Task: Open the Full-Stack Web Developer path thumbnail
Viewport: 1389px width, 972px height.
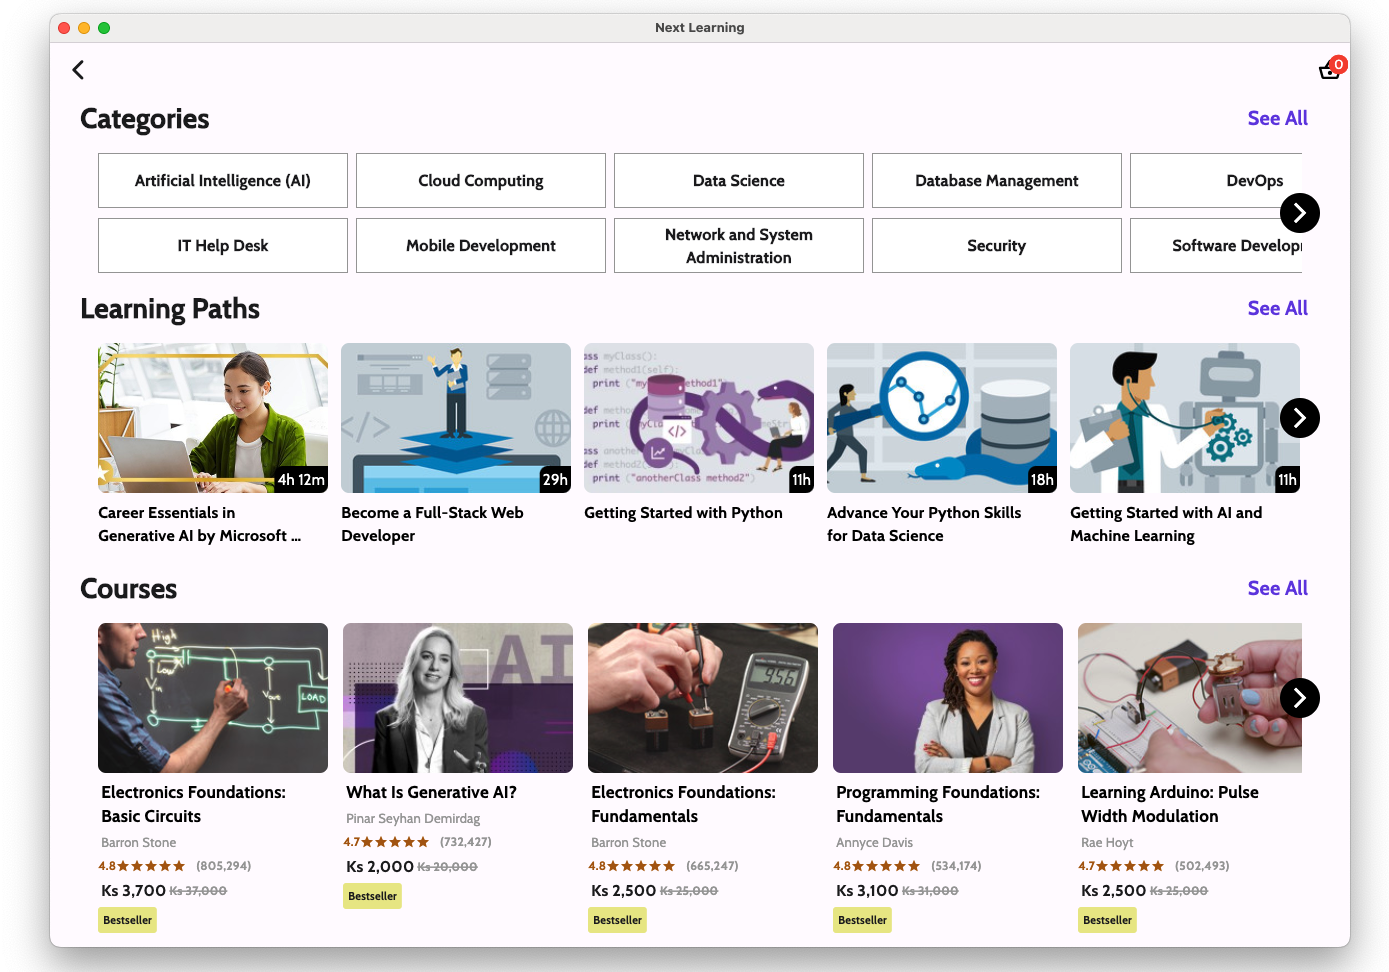Action: click(456, 418)
